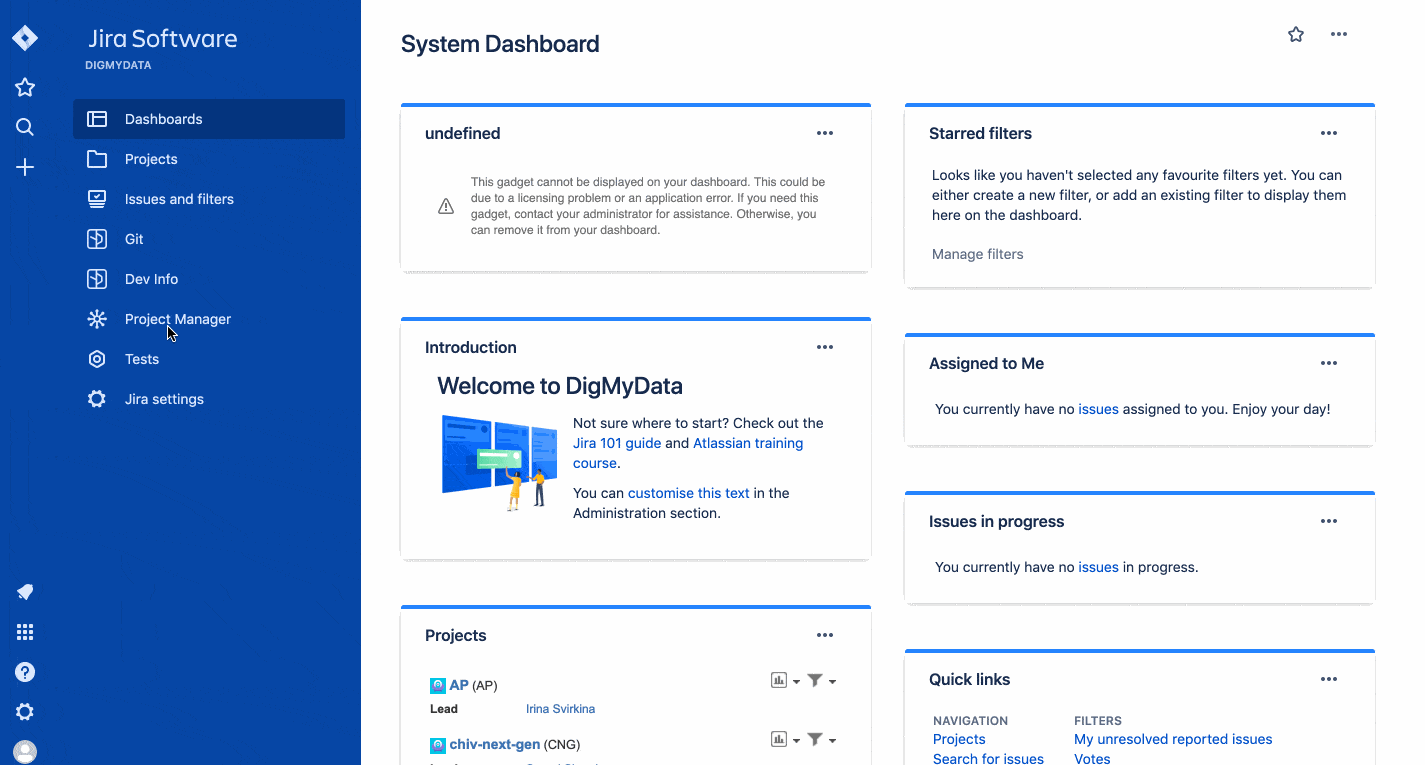Select Projects in the navigation sidebar
This screenshot has width=1425, height=765.
pos(151,159)
